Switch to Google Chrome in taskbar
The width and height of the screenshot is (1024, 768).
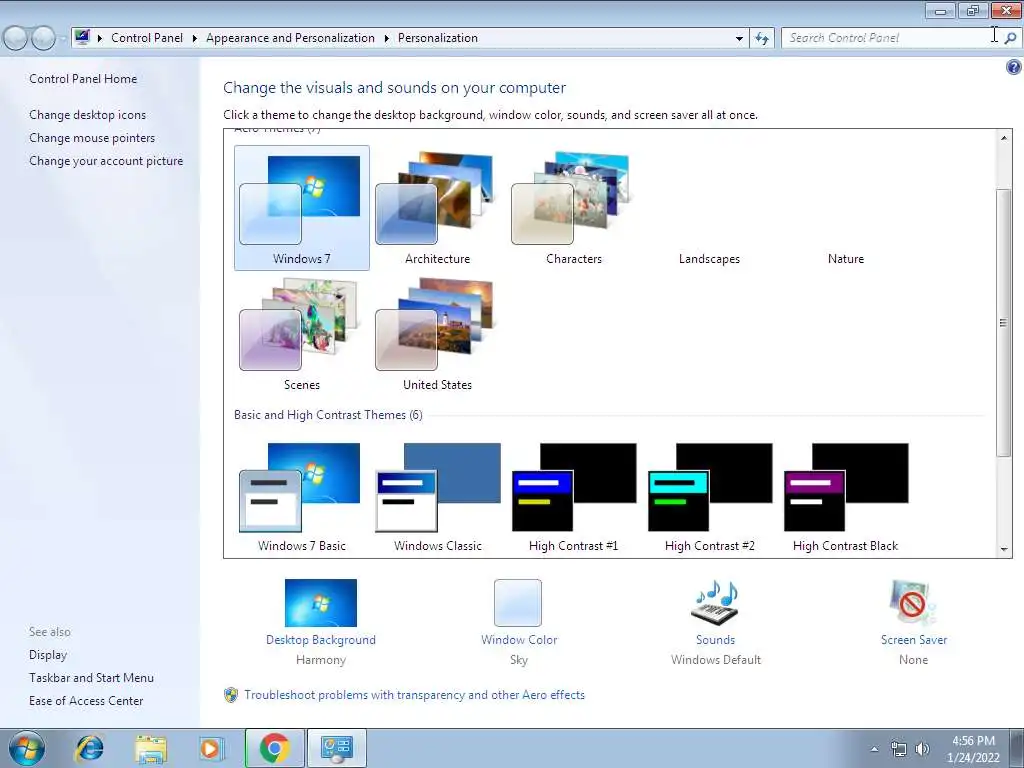(x=274, y=748)
